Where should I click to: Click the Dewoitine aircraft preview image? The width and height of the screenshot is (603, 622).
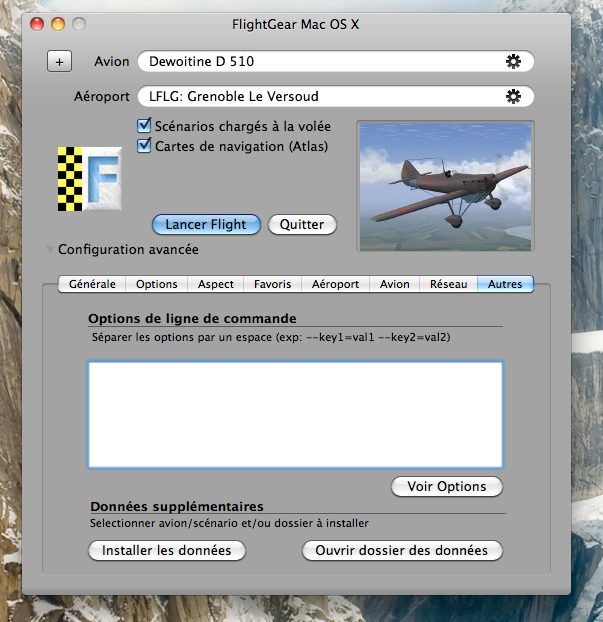(x=446, y=186)
